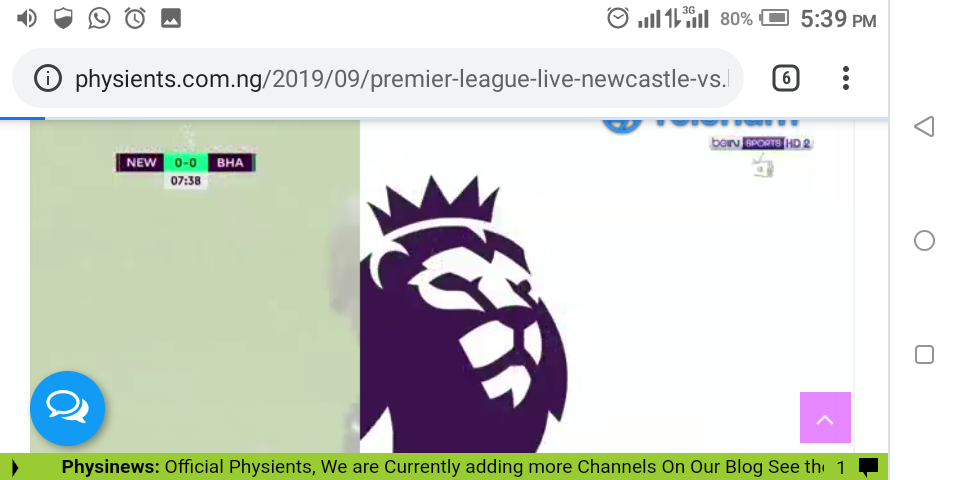Tap the volume speaker status icon
Viewport: 960px width, 480px height.
[x=26, y=18]
